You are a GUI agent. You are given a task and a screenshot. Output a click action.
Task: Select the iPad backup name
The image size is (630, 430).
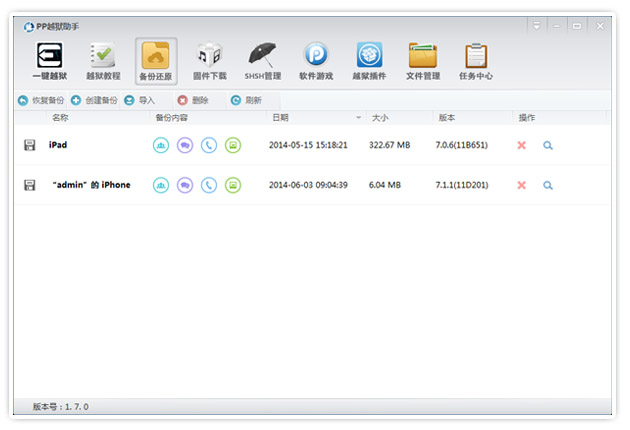(58, 145)
